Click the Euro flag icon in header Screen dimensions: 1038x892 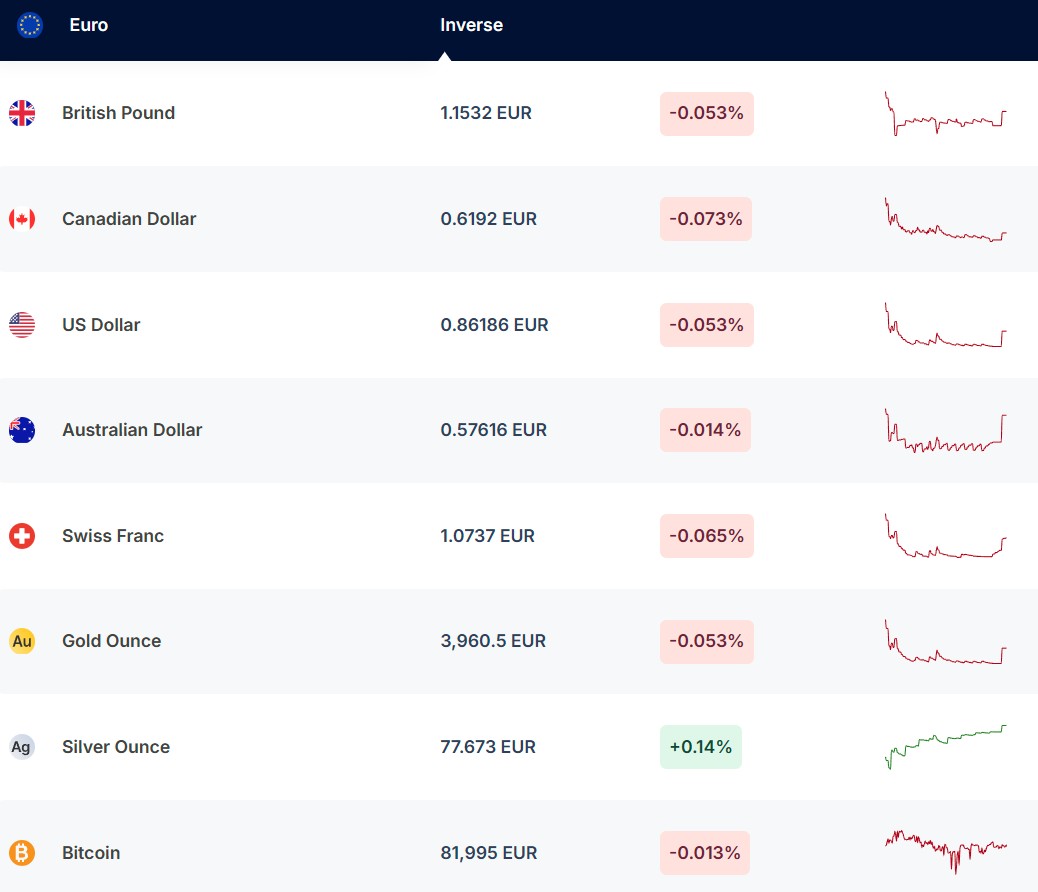click(30, 25)
